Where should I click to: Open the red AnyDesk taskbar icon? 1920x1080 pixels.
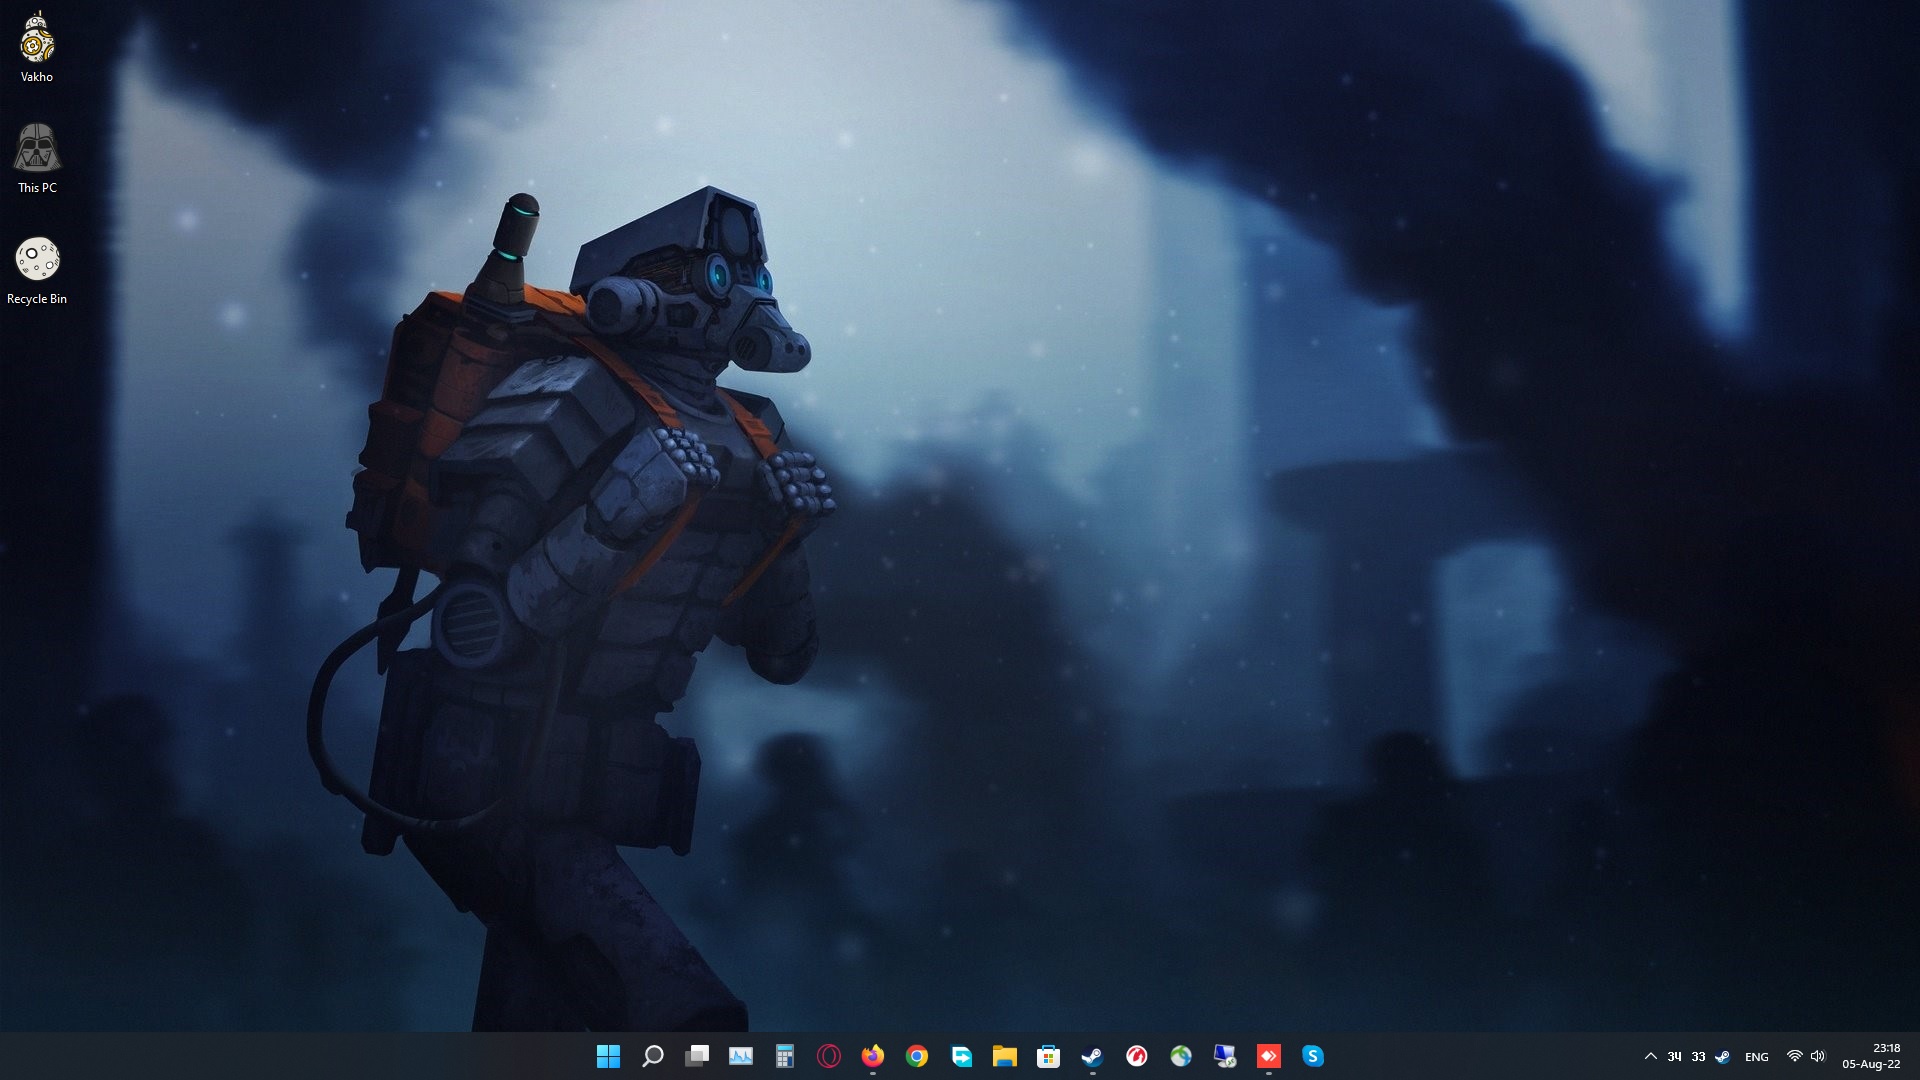click(x=1269, y=1056)
